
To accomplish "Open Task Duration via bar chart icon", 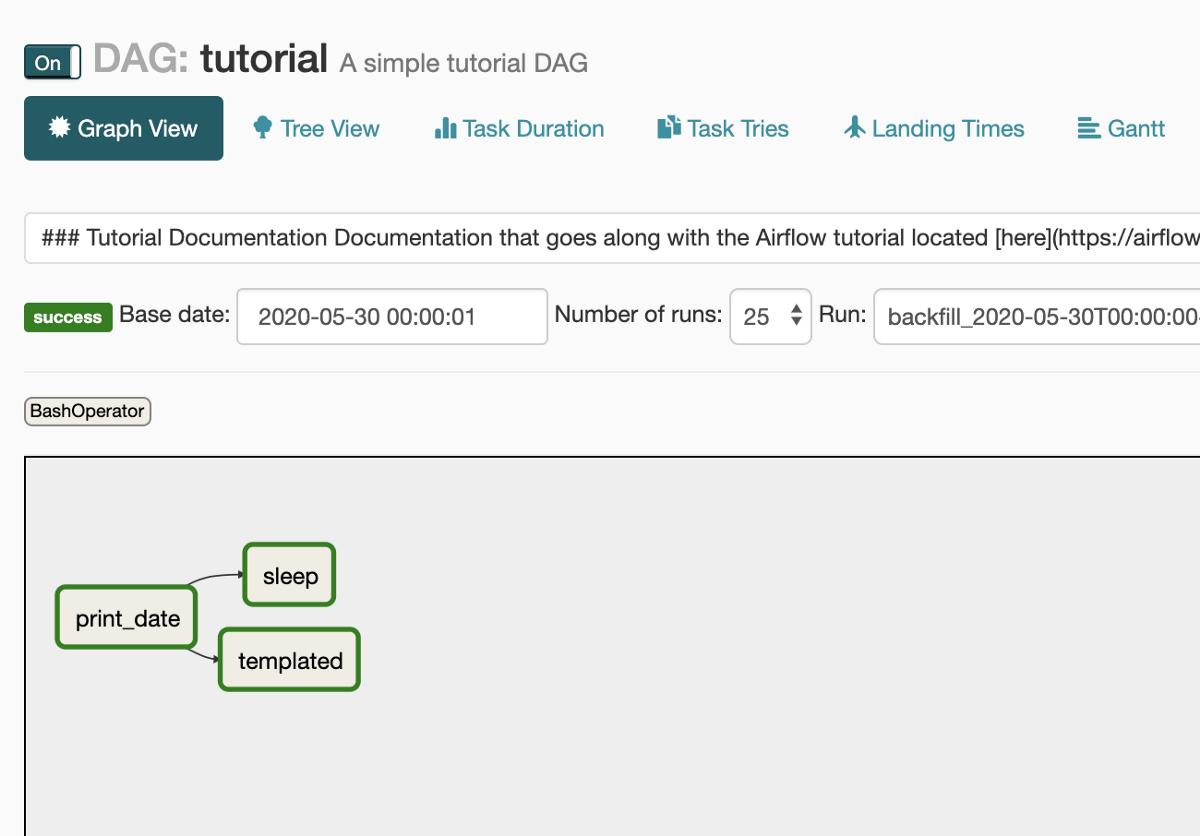I will [448, 128].
